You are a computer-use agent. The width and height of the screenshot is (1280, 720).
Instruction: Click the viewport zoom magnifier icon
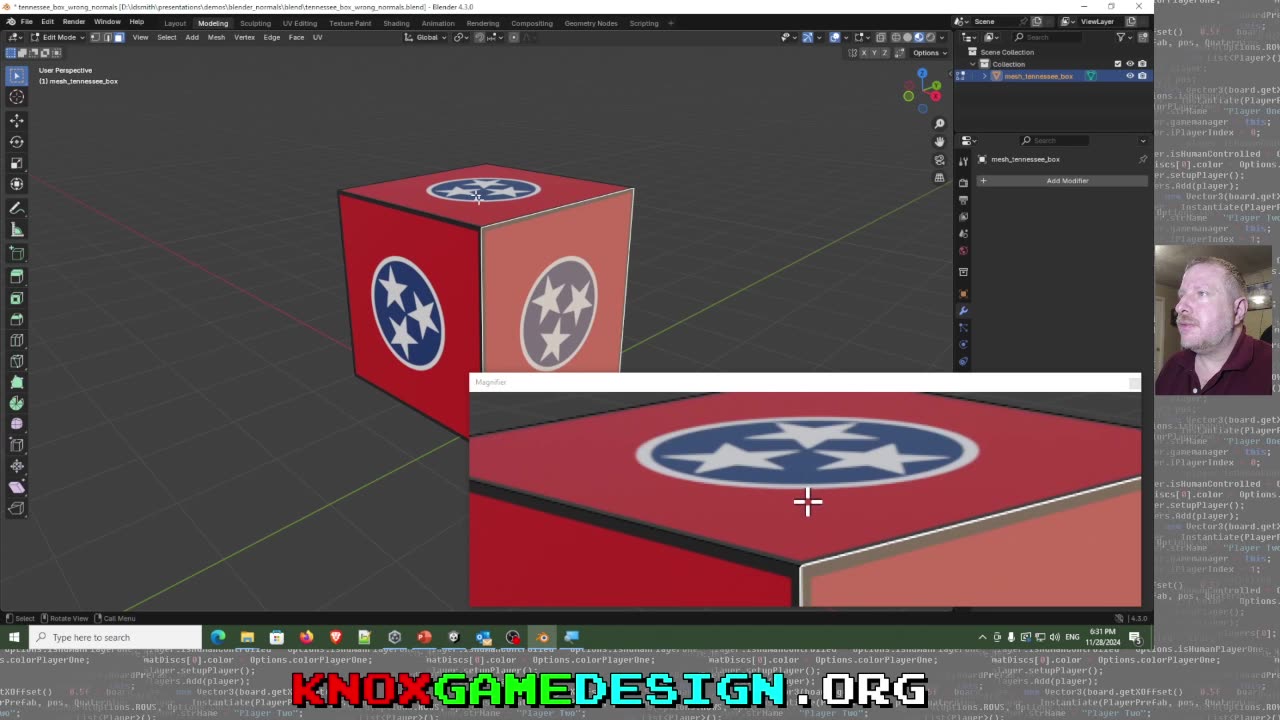click(939, 124)
